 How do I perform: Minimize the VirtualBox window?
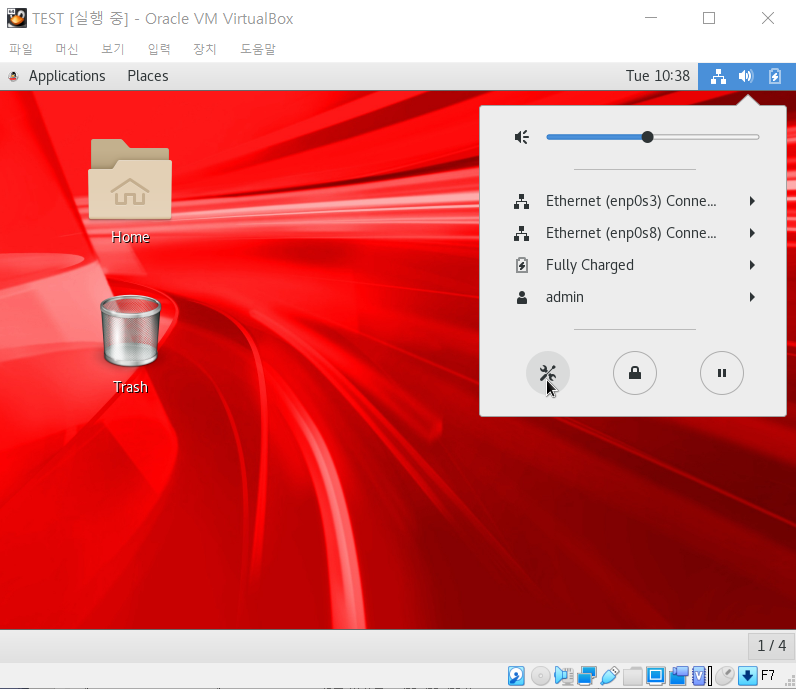(x=651, y=18)
